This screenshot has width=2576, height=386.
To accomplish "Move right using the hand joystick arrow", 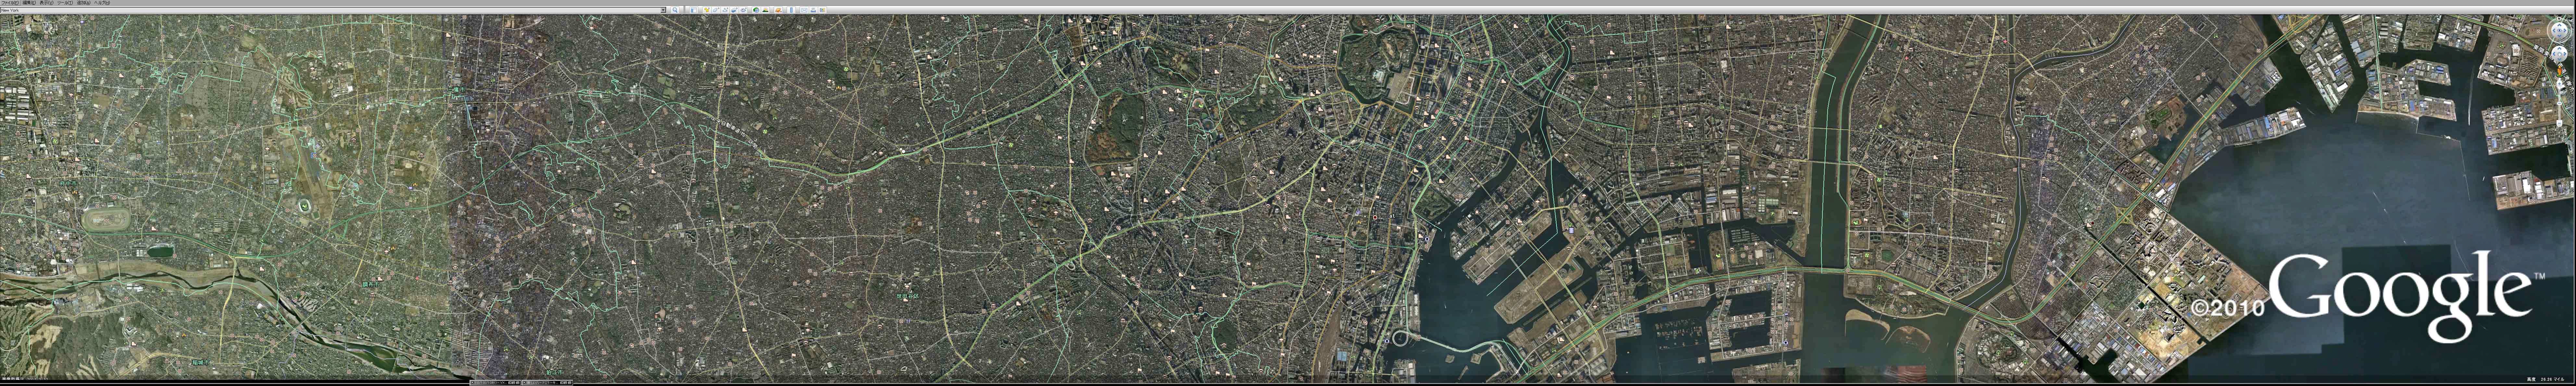I will (2565, 54).
